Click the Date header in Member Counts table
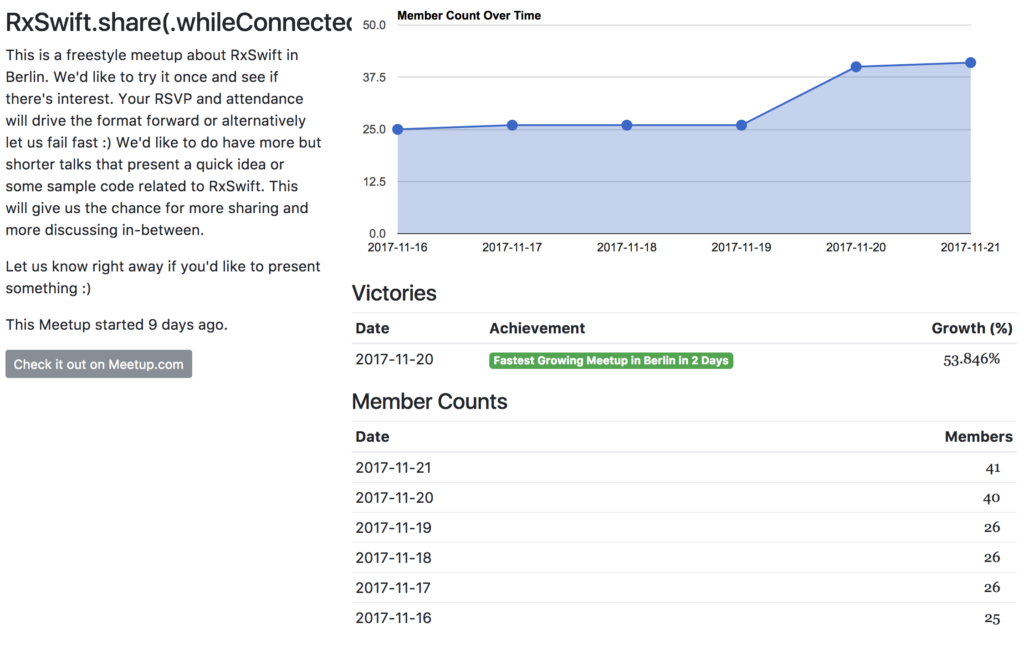The image size is (1024, 654). 372,436
